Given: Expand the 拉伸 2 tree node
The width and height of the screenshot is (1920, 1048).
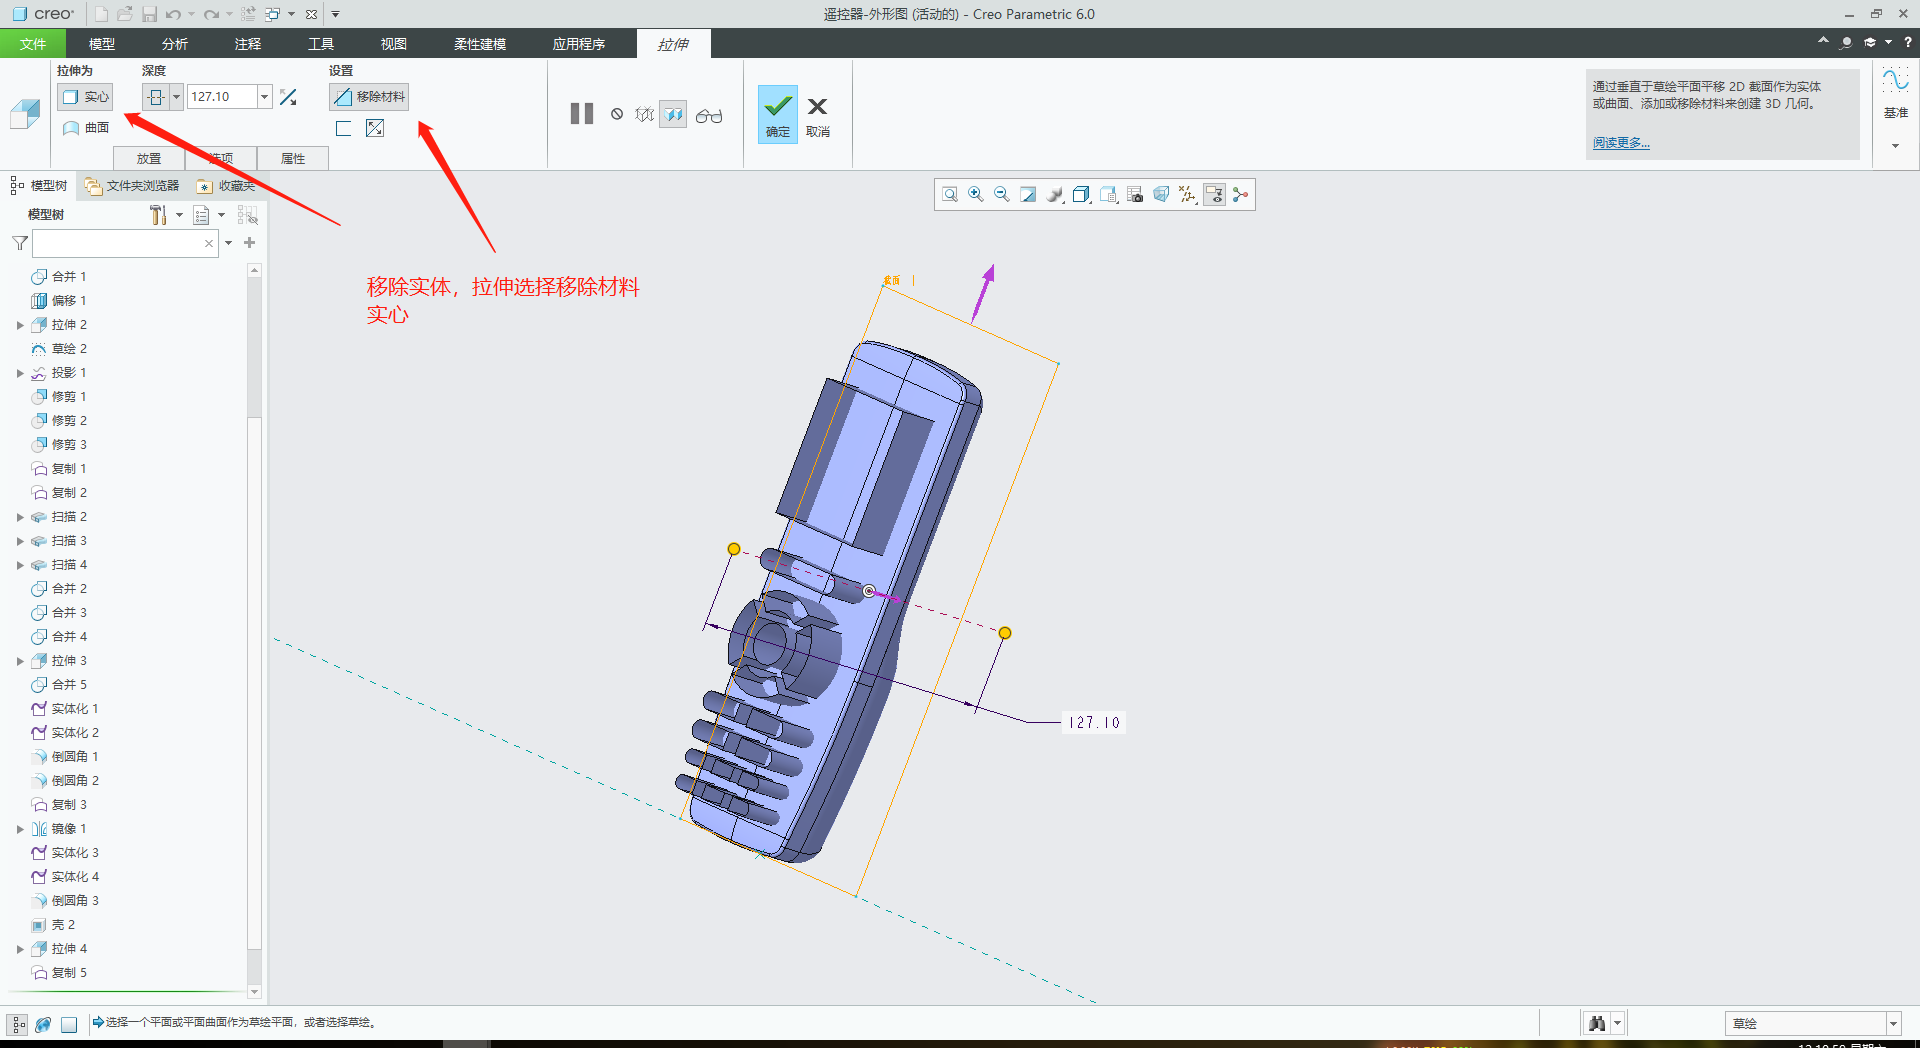Looking at the screenshot, I should tap(20, 325).
